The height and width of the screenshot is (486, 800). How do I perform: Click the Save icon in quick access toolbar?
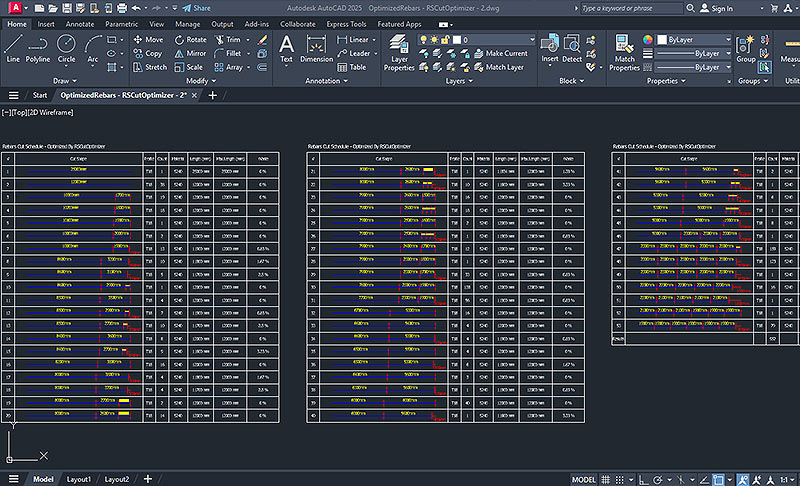pyautogui.click(x=67, y=8)
